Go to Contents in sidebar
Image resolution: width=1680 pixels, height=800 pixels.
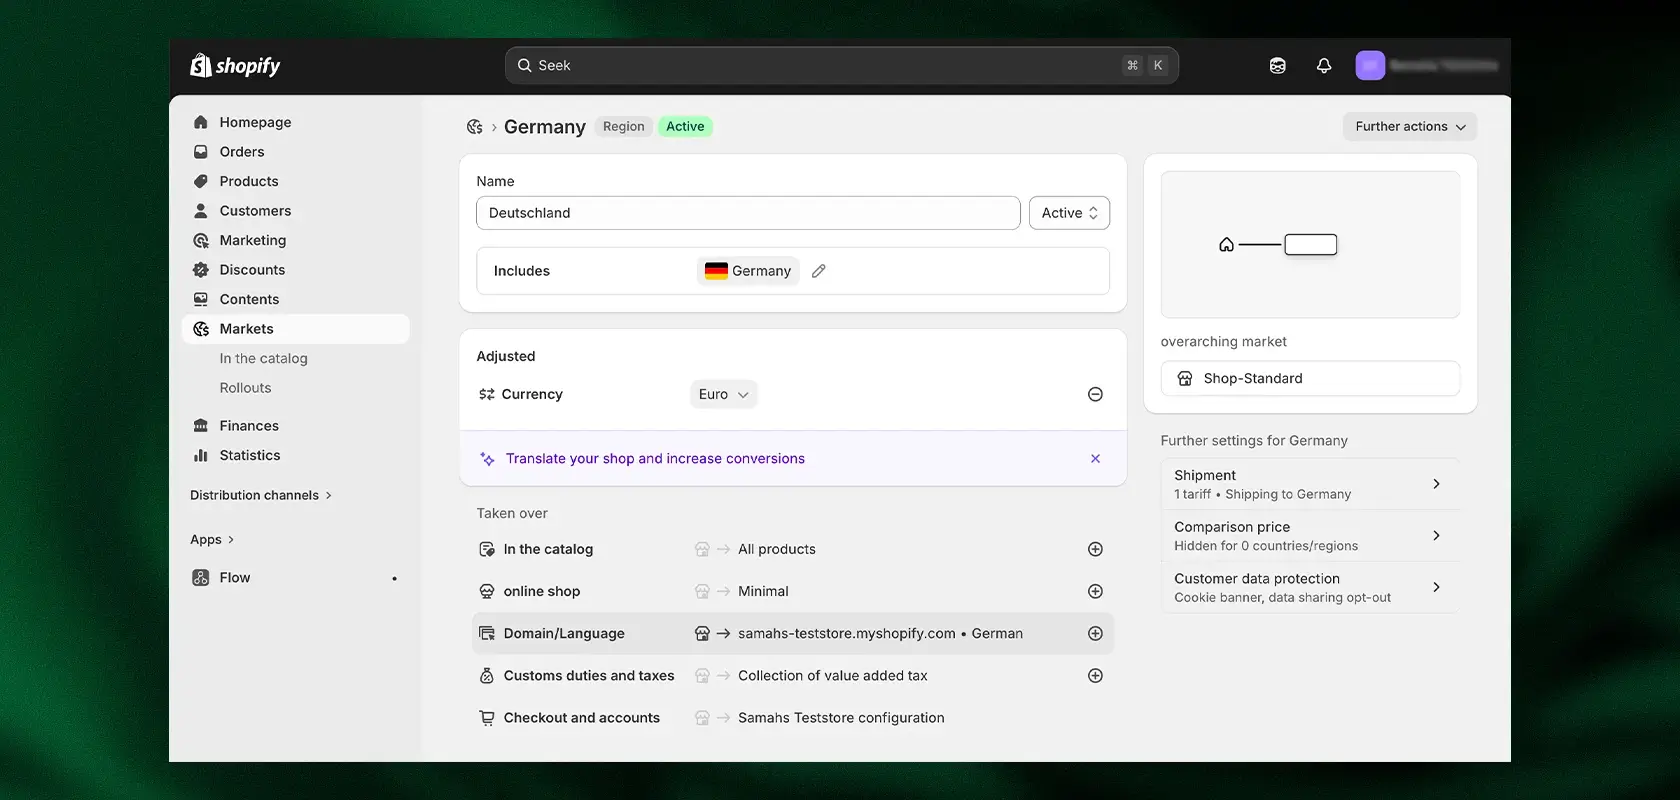(x=296, y=299)
